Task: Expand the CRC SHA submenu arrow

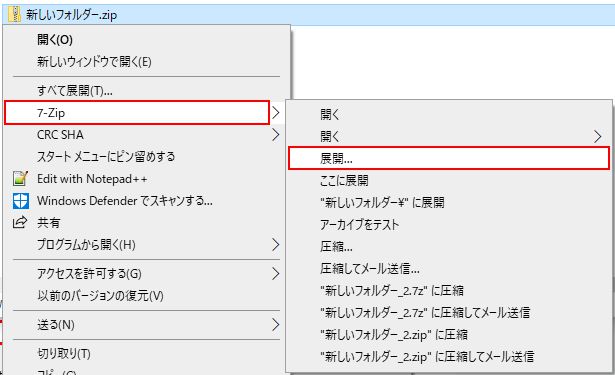Action: 276,135
